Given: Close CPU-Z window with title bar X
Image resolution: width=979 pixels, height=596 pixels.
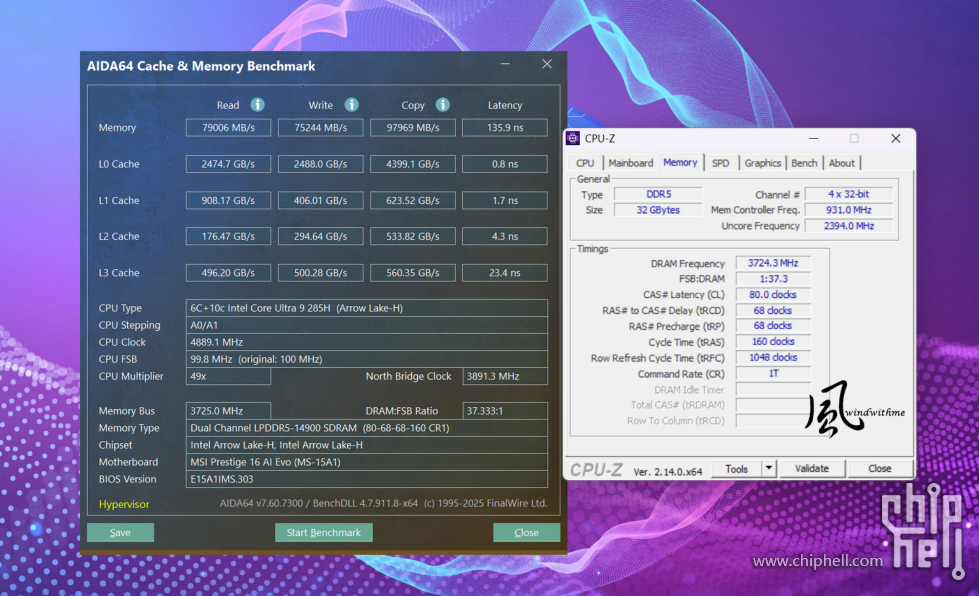Looking at the screenshot, I should pyautogui.click(x=895, y=138).
